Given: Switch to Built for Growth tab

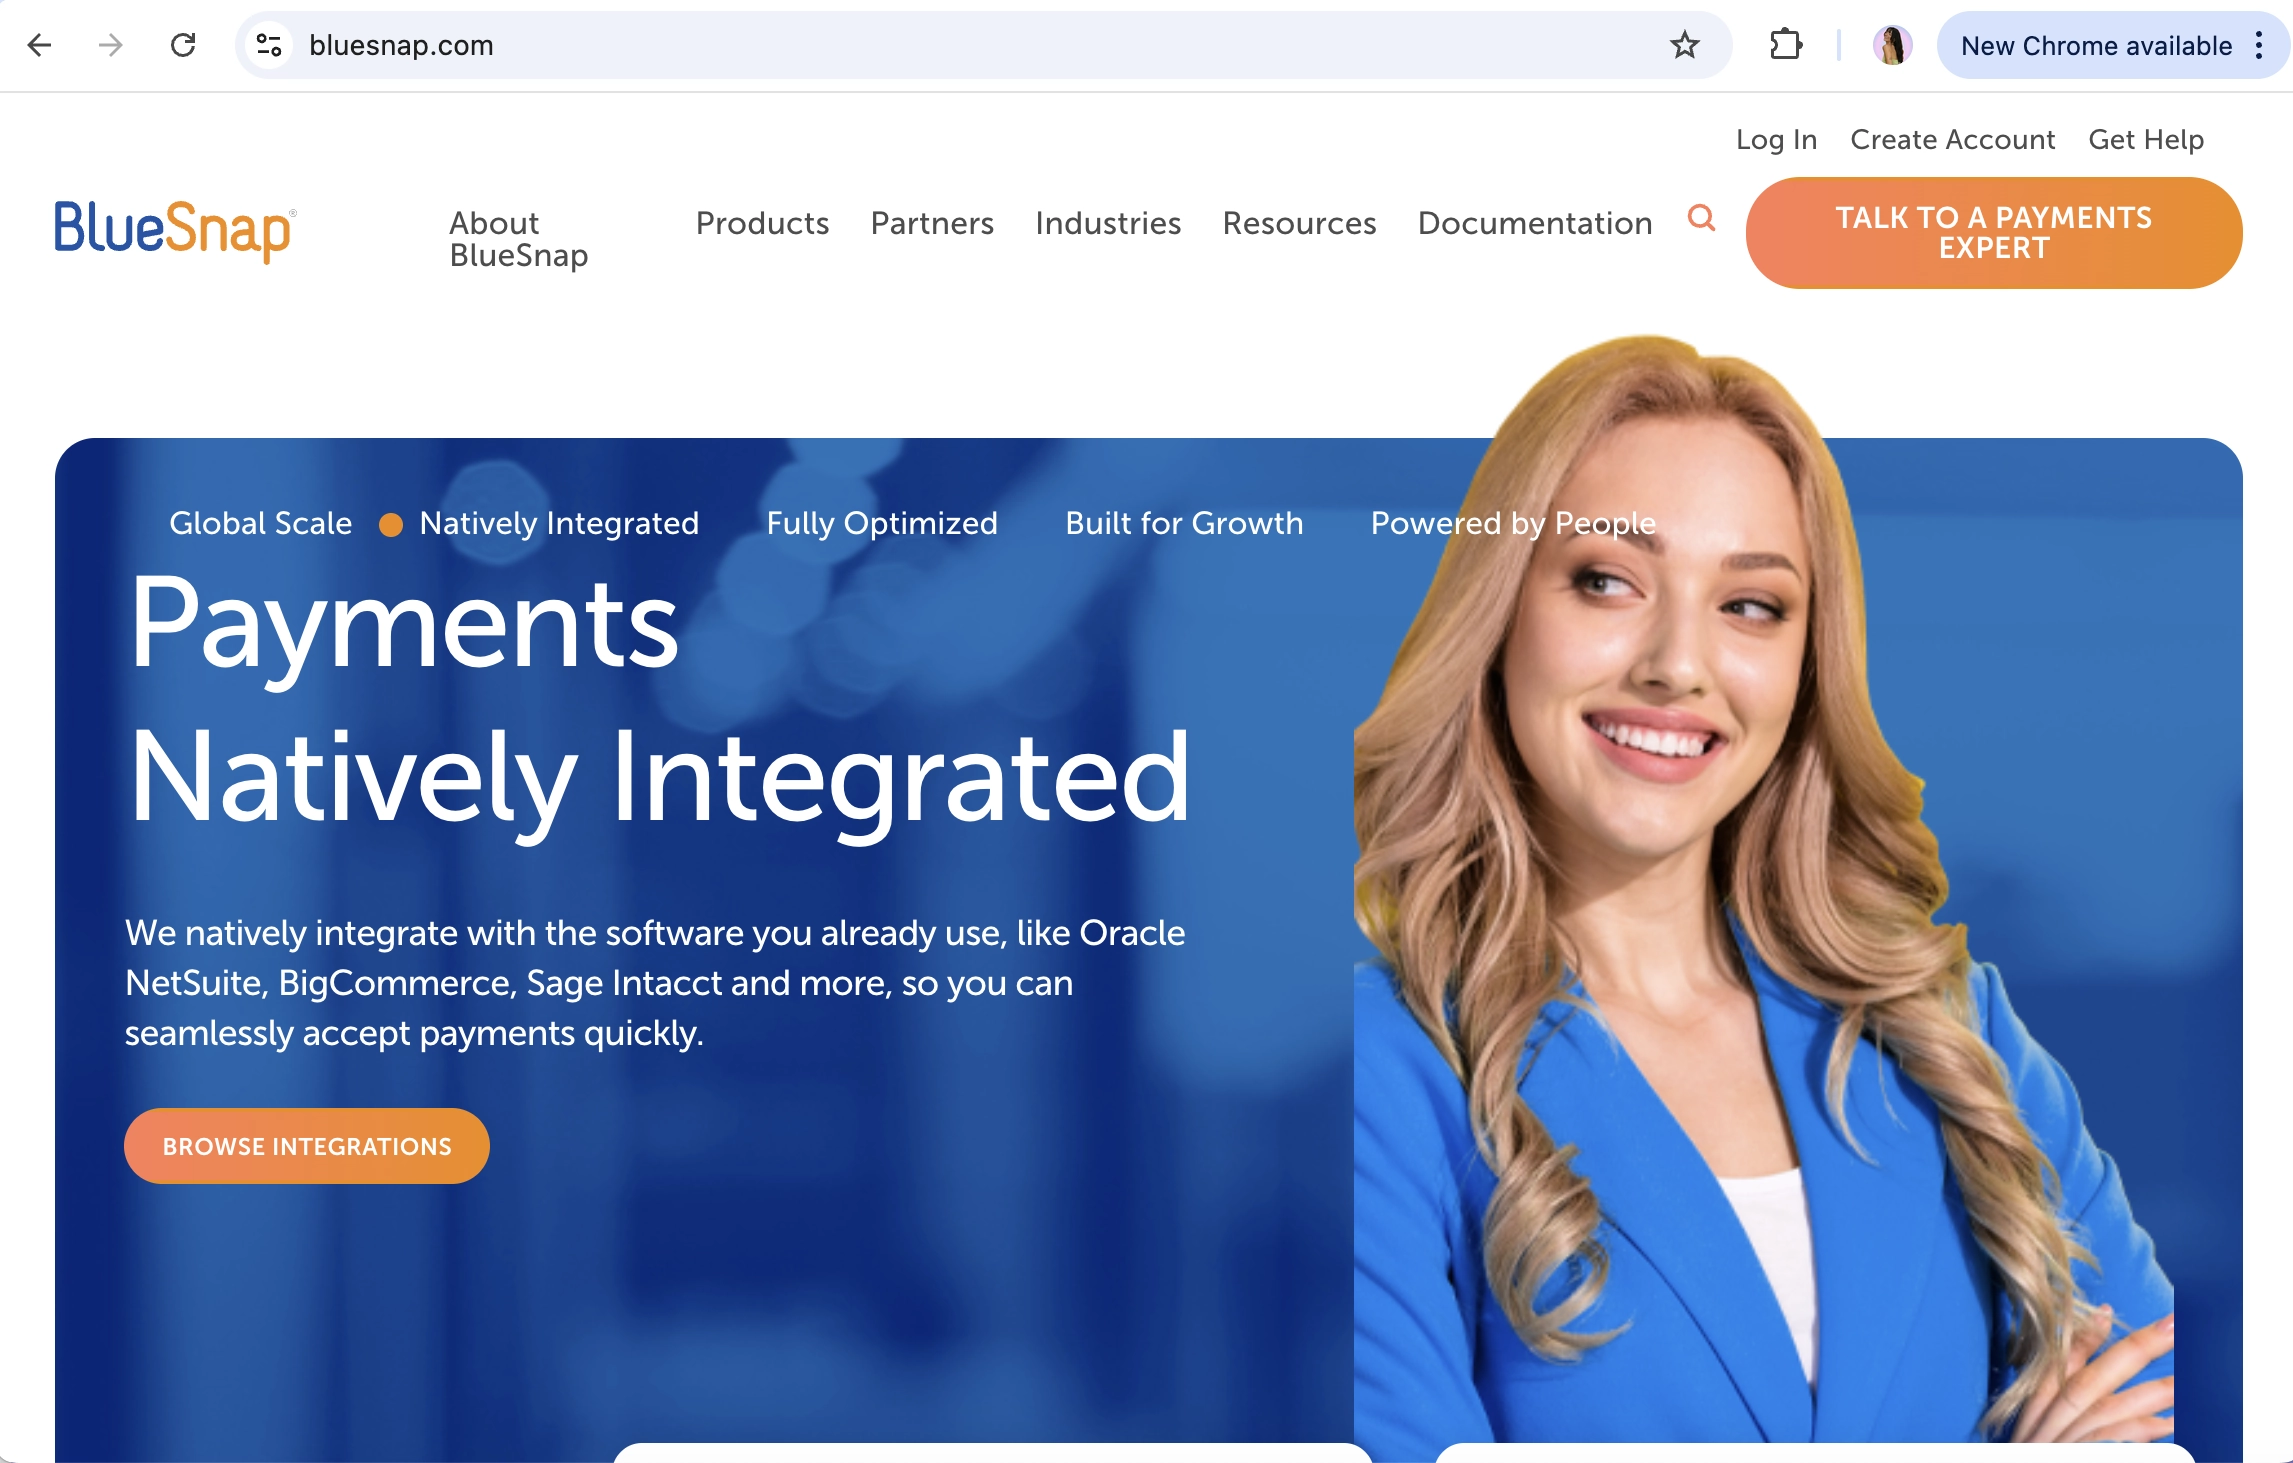Looking at the screenshot, I should pyautogui.click(x=1184, y=523).
